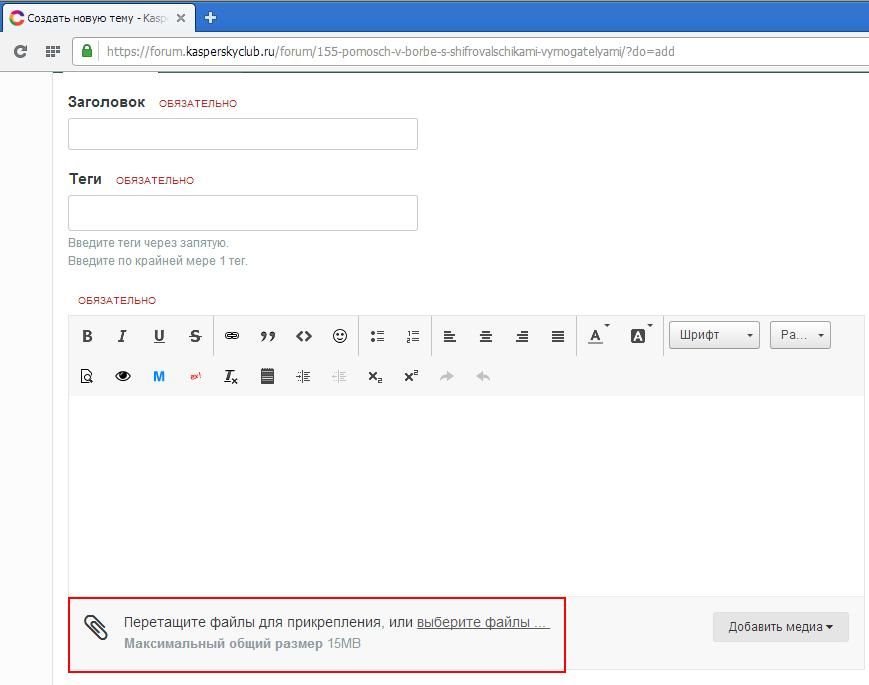The height and width of the screenshot is (685, 869).
Task: Open the emoticon smiley picker
Action: coord(340,336)
